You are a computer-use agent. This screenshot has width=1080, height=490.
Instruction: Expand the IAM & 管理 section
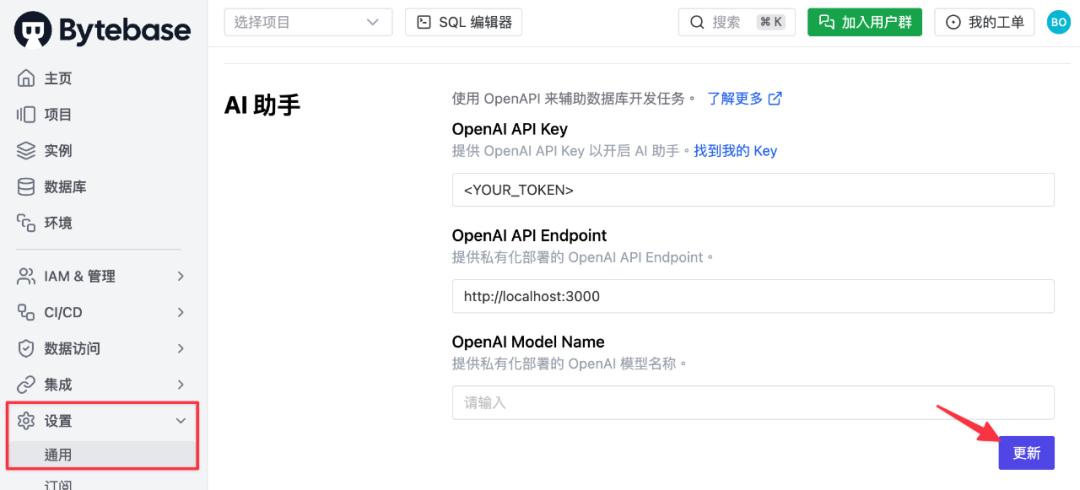(101, 276)
